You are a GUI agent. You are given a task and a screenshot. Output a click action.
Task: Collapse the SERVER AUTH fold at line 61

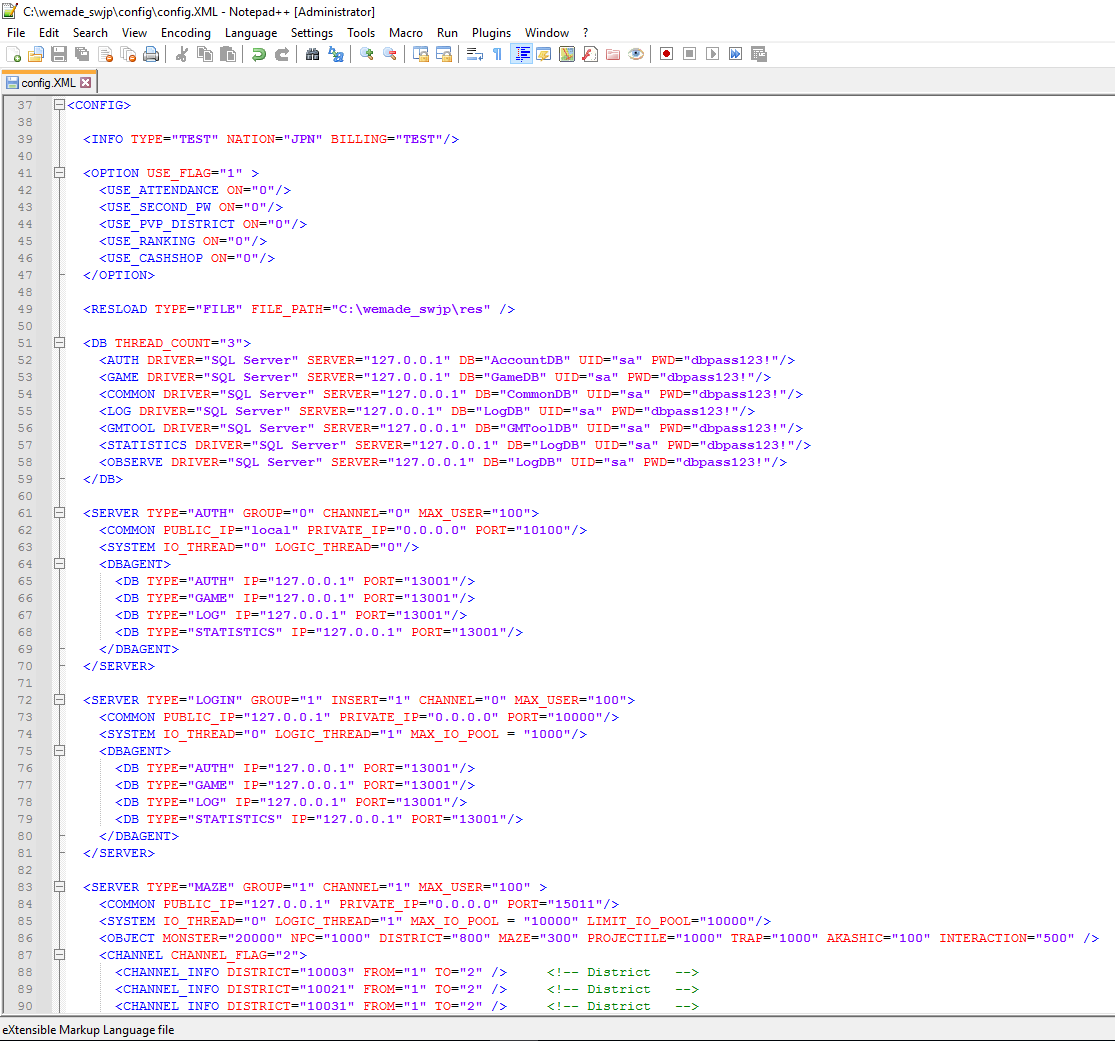pos(60,513)
